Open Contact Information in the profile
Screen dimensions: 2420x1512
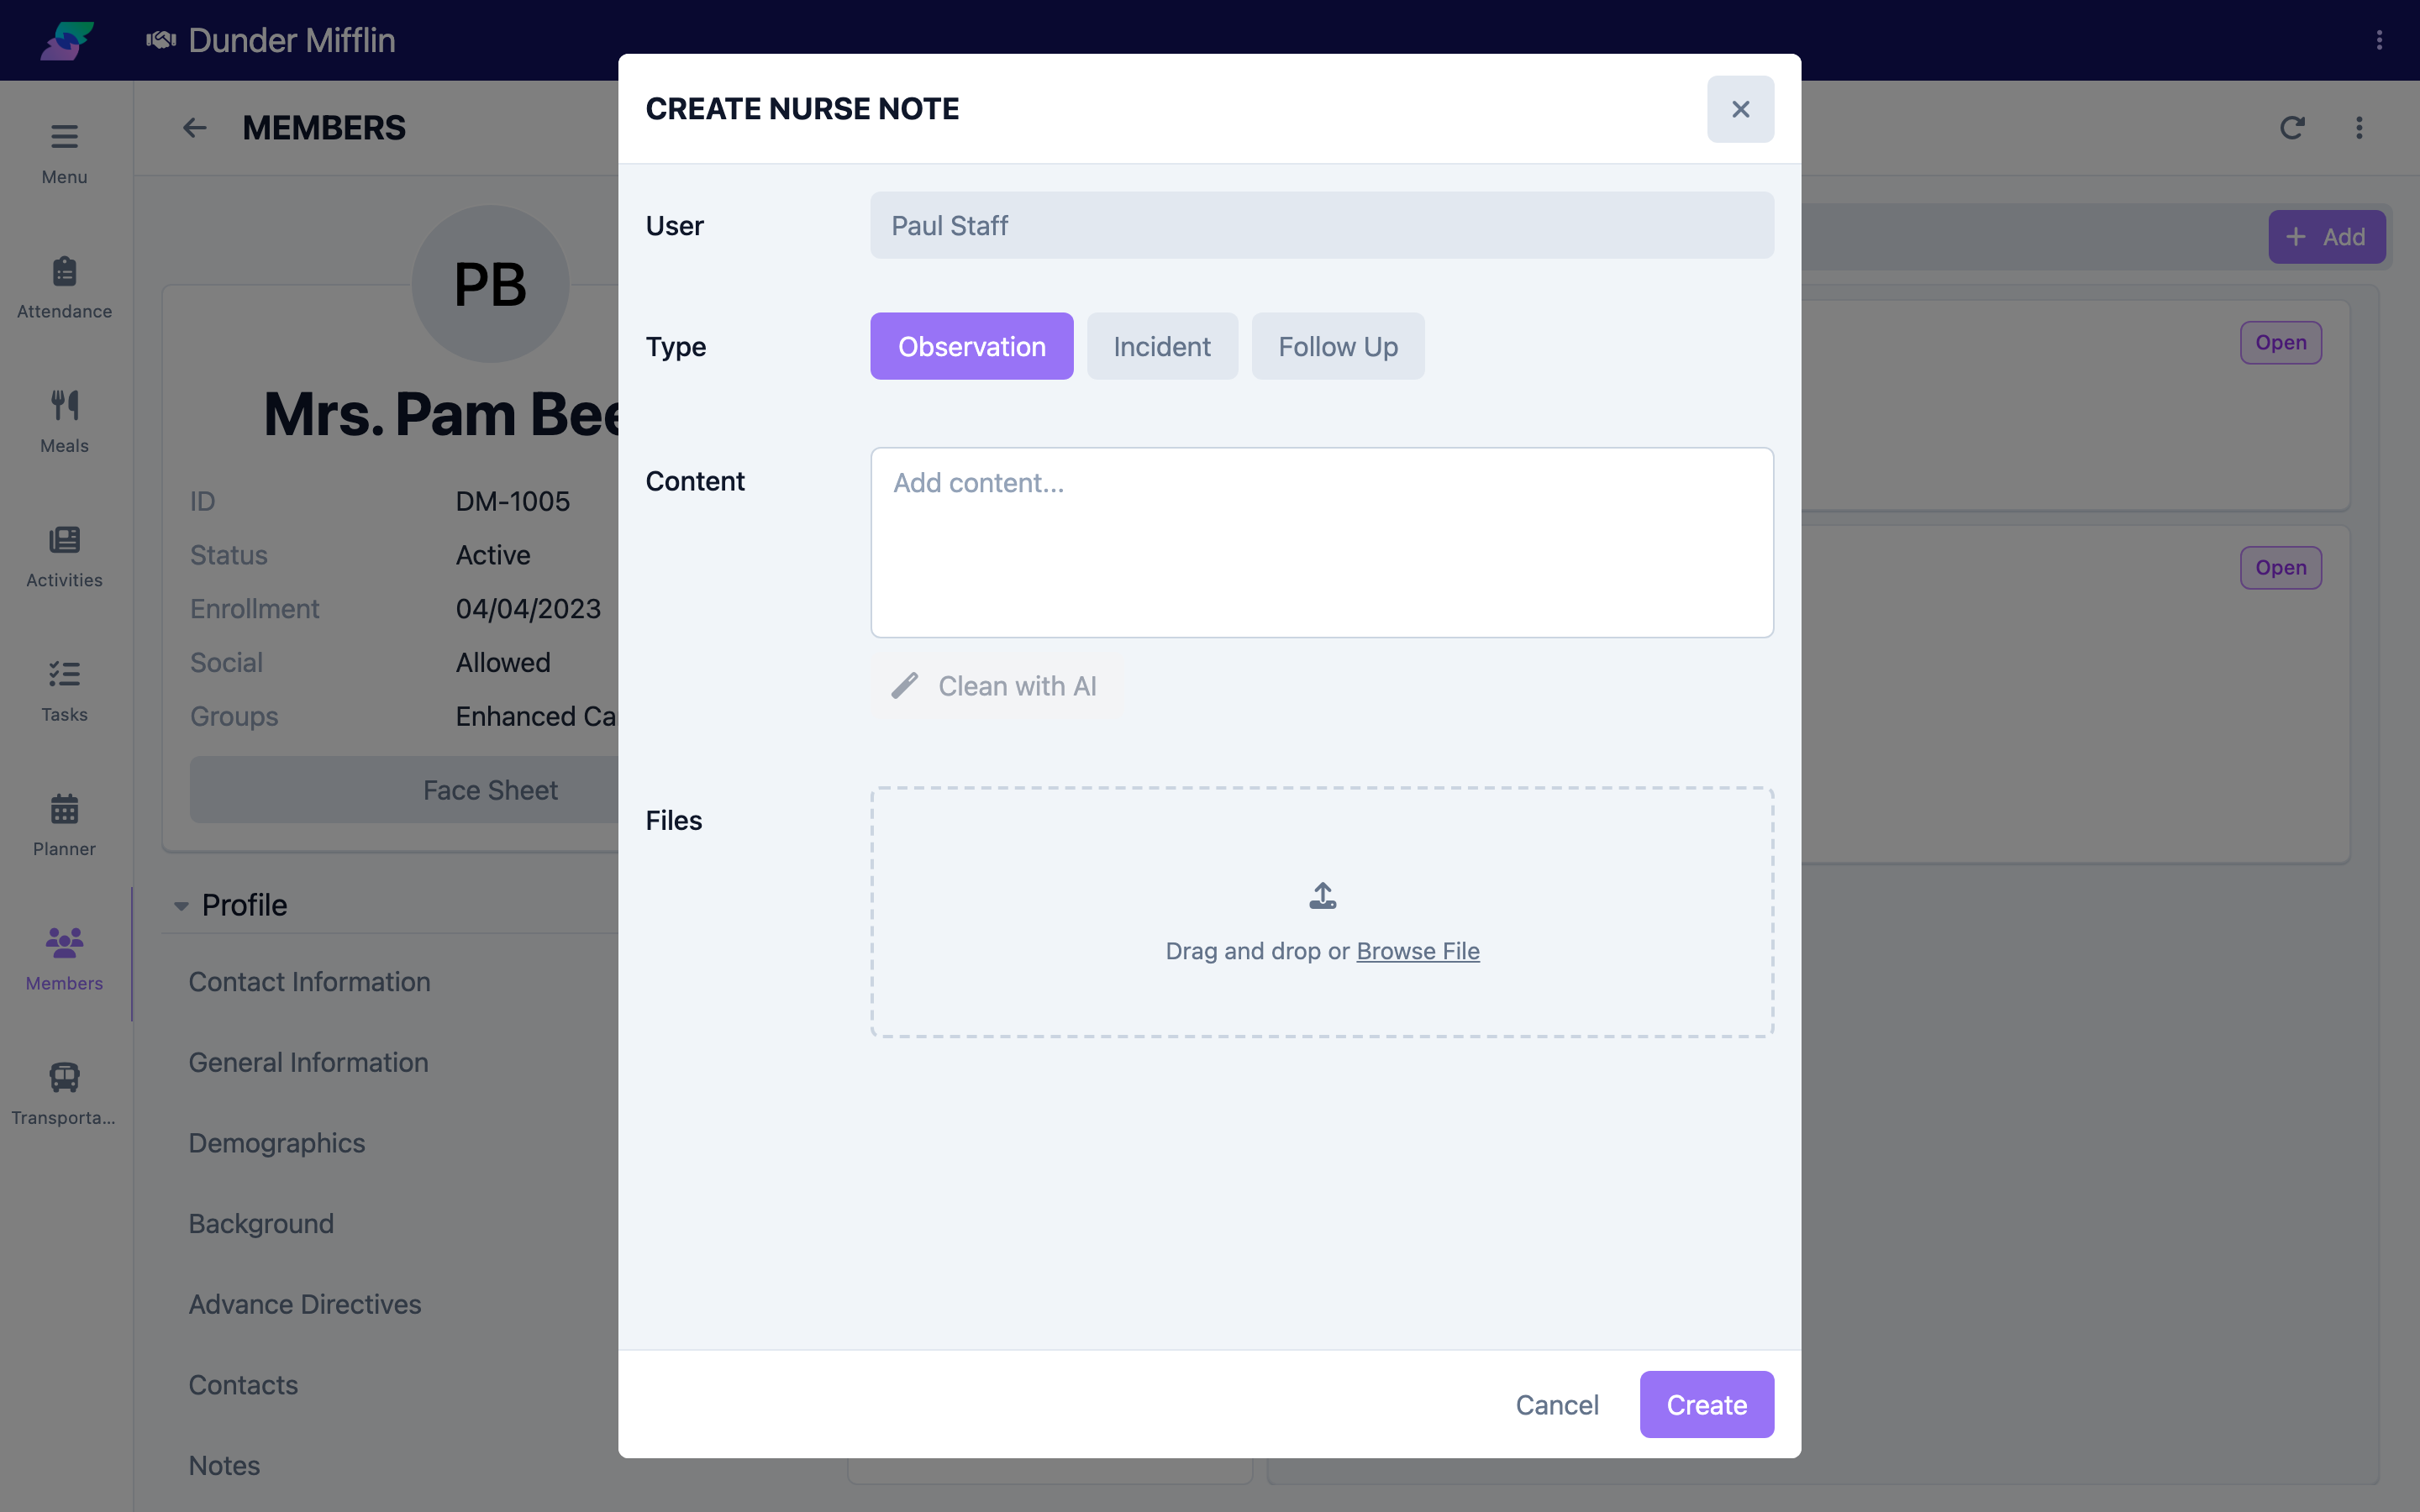point(309,982)
